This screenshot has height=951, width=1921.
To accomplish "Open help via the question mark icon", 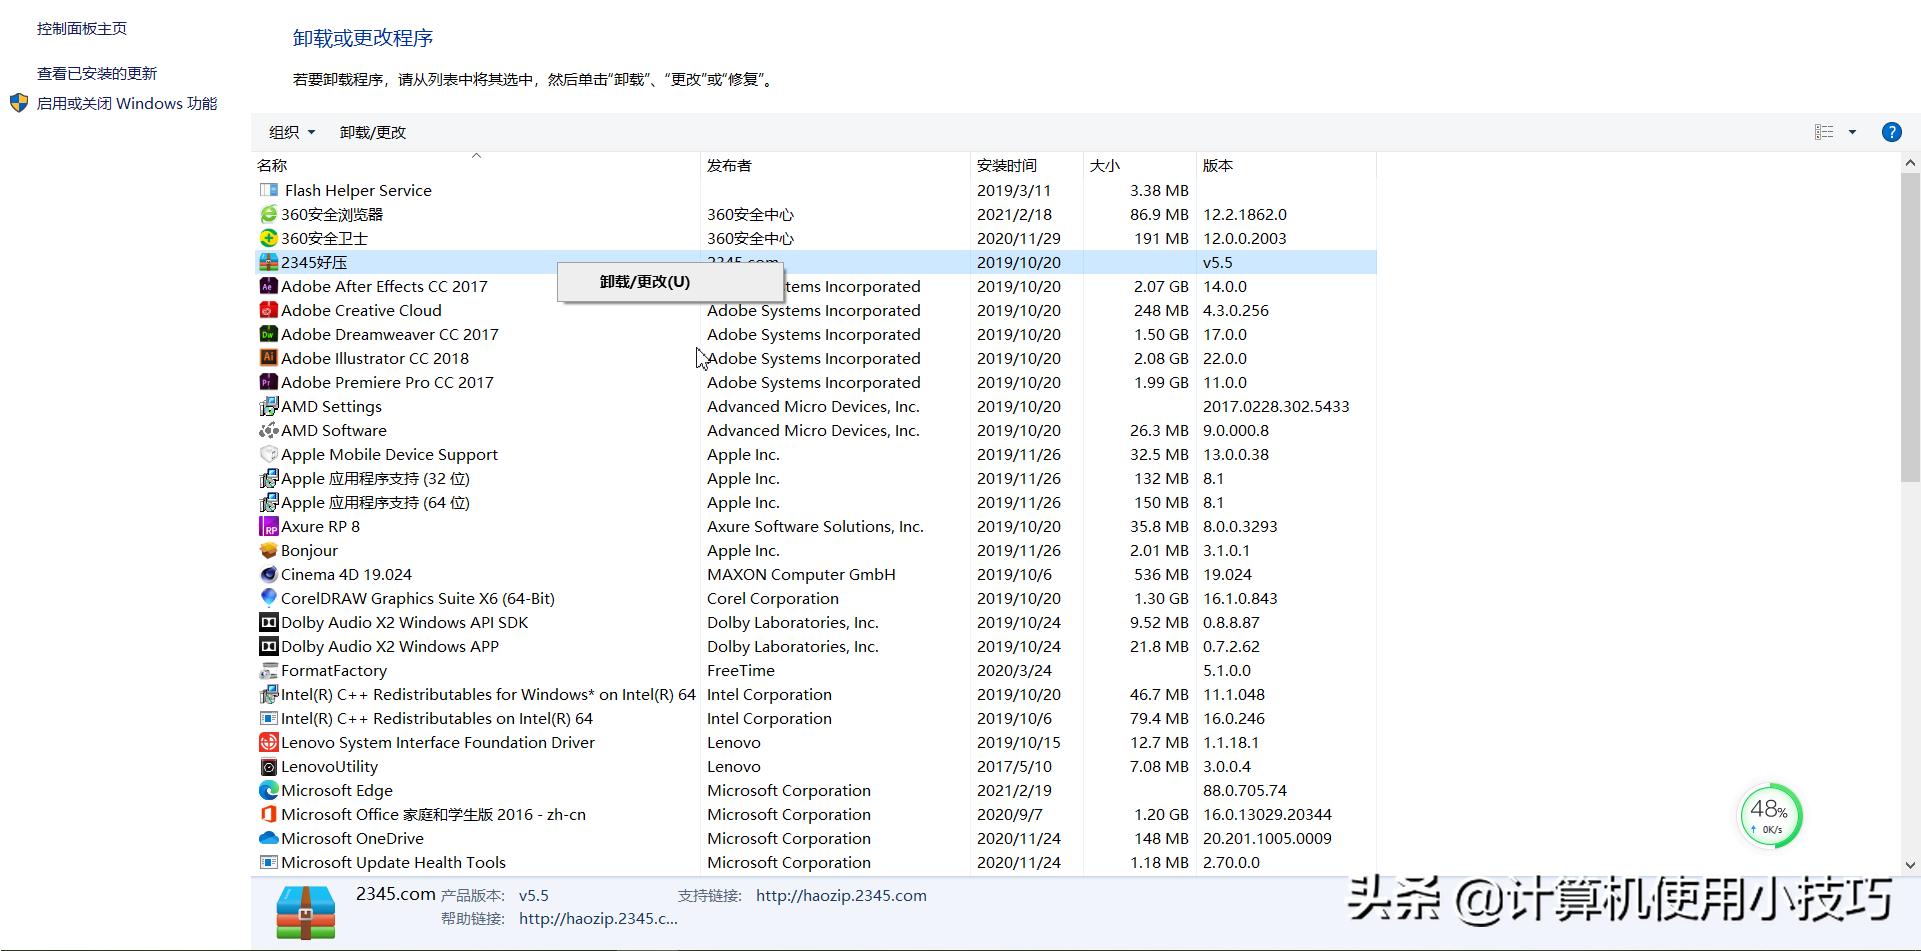I will tap(1891, 131).
